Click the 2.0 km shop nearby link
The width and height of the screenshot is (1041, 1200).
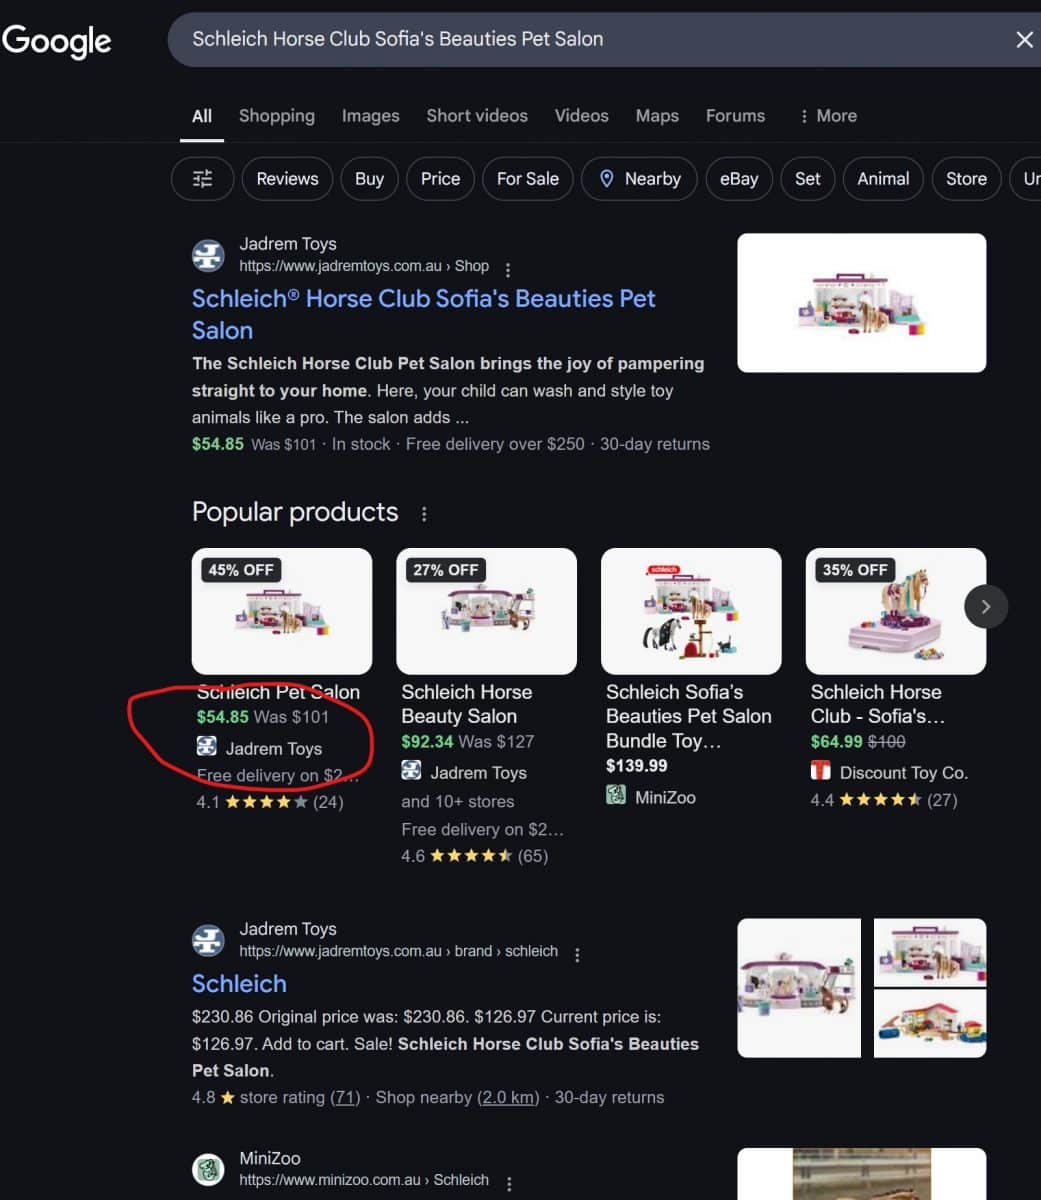click(x=507, y=1097)
